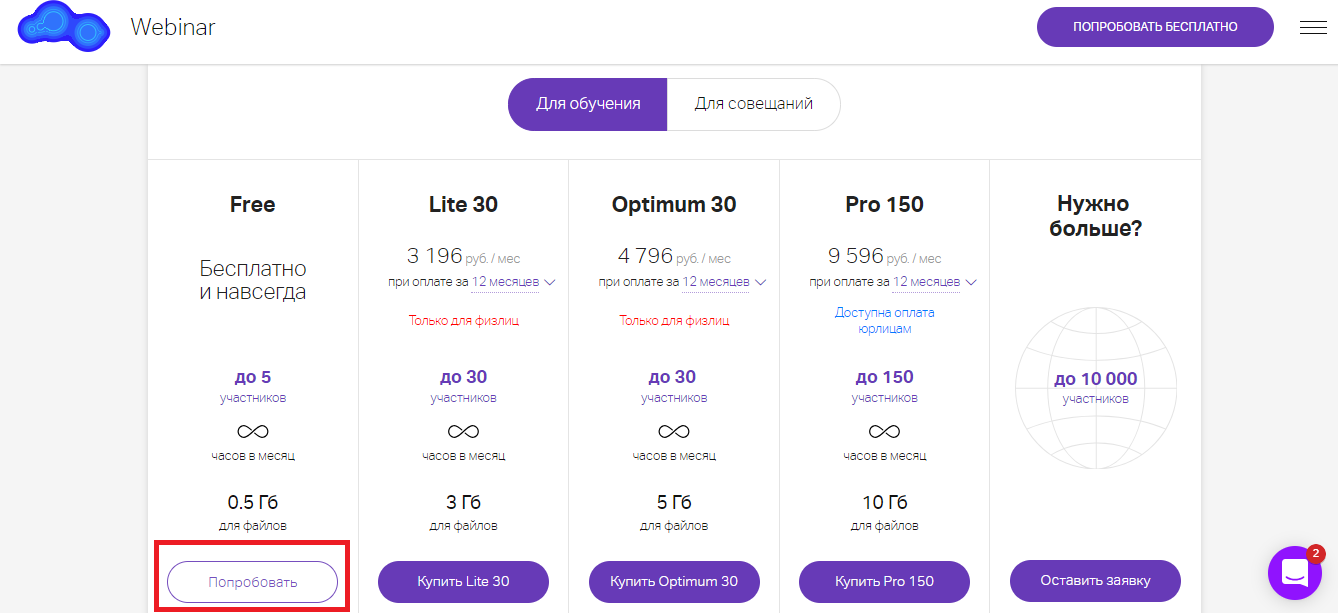Click the infinity icon under Pro 150
1338x613 pixels.
884,432
